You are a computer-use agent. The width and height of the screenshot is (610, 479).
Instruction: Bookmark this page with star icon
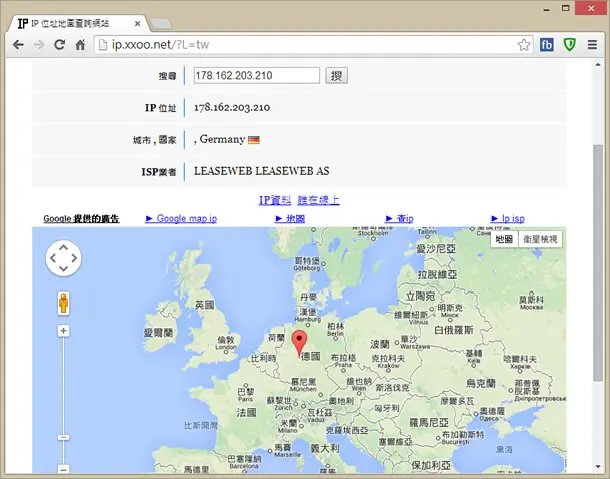click(x=524, y=45)
